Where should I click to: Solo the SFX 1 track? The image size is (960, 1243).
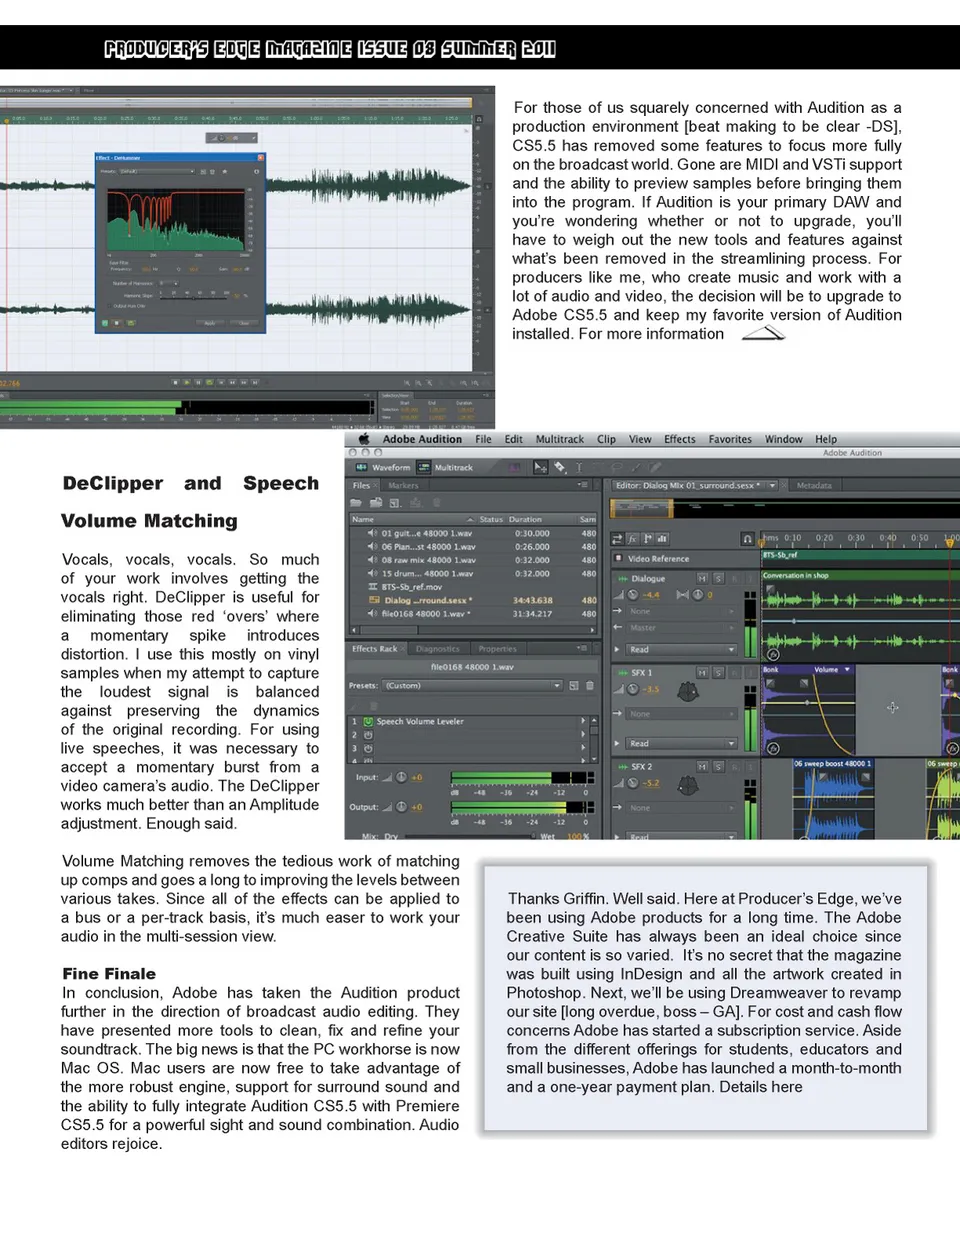pyautogui.click(x=718, y=673)
